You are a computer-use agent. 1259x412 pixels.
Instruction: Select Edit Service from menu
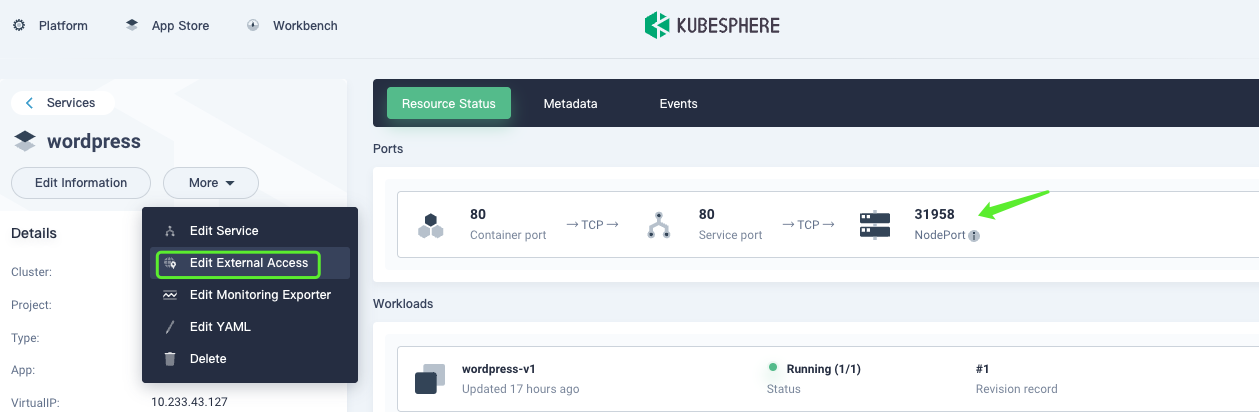pos(224,231)
